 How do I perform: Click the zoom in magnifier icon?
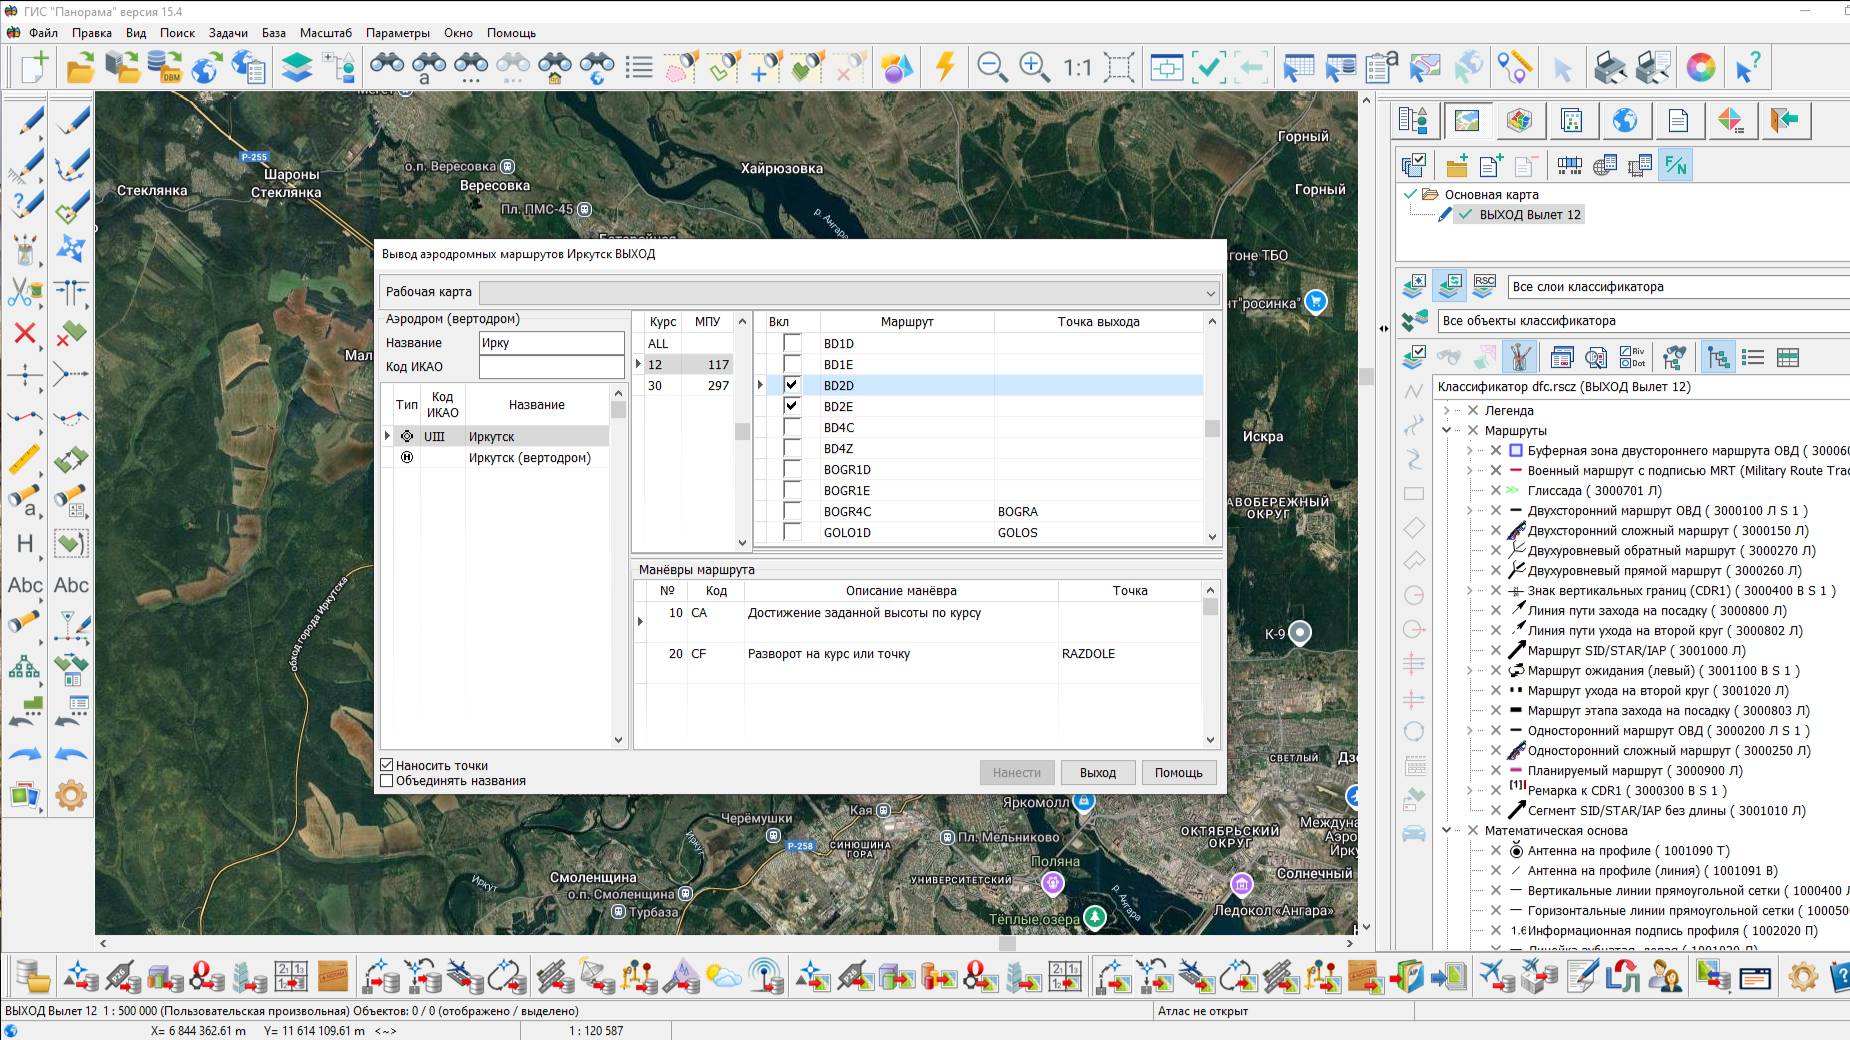1034,68
